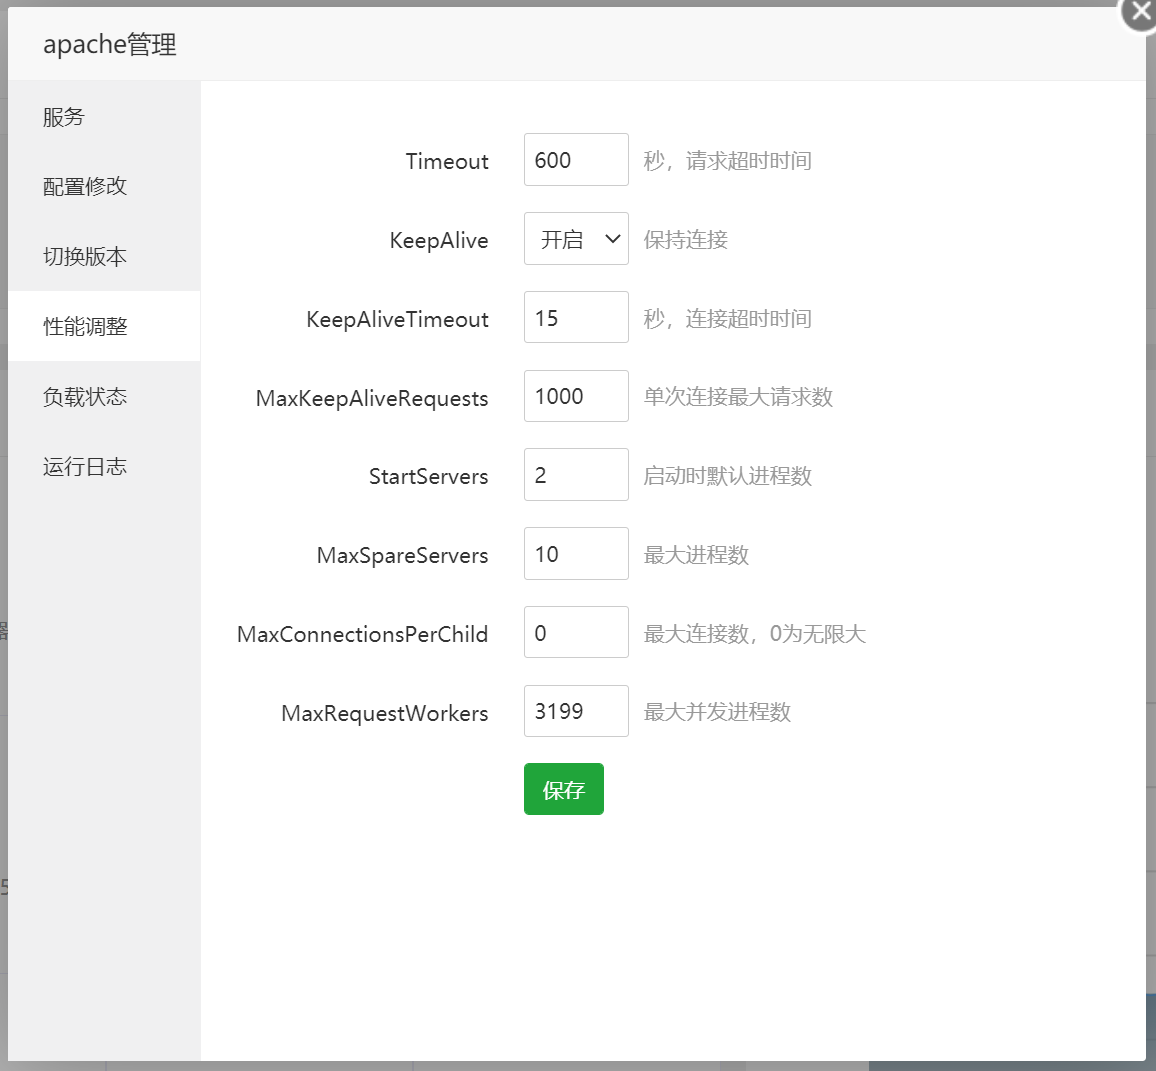The height and width of the screenshot is (1071, 1156).
Task: Click the MaxConnectionsPerChild input
Action: tap(576, 633)
